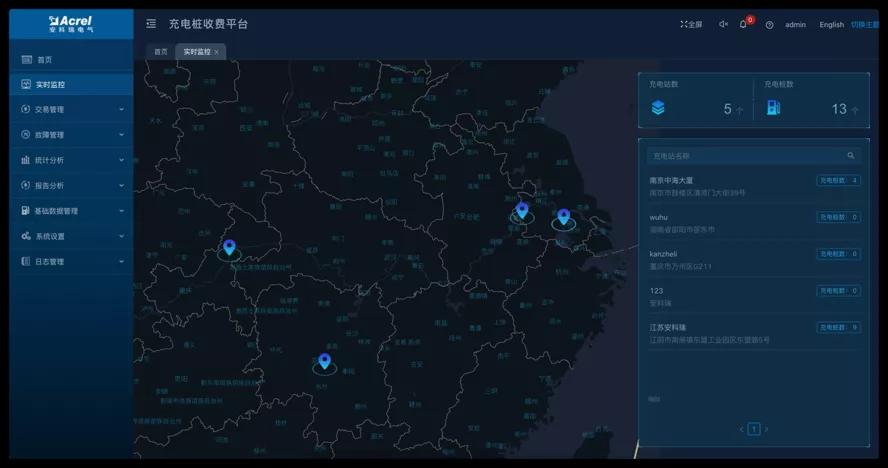Click the 实时监控 sidebar icon
Screen dimensions: 888x468
coord(26,84)
